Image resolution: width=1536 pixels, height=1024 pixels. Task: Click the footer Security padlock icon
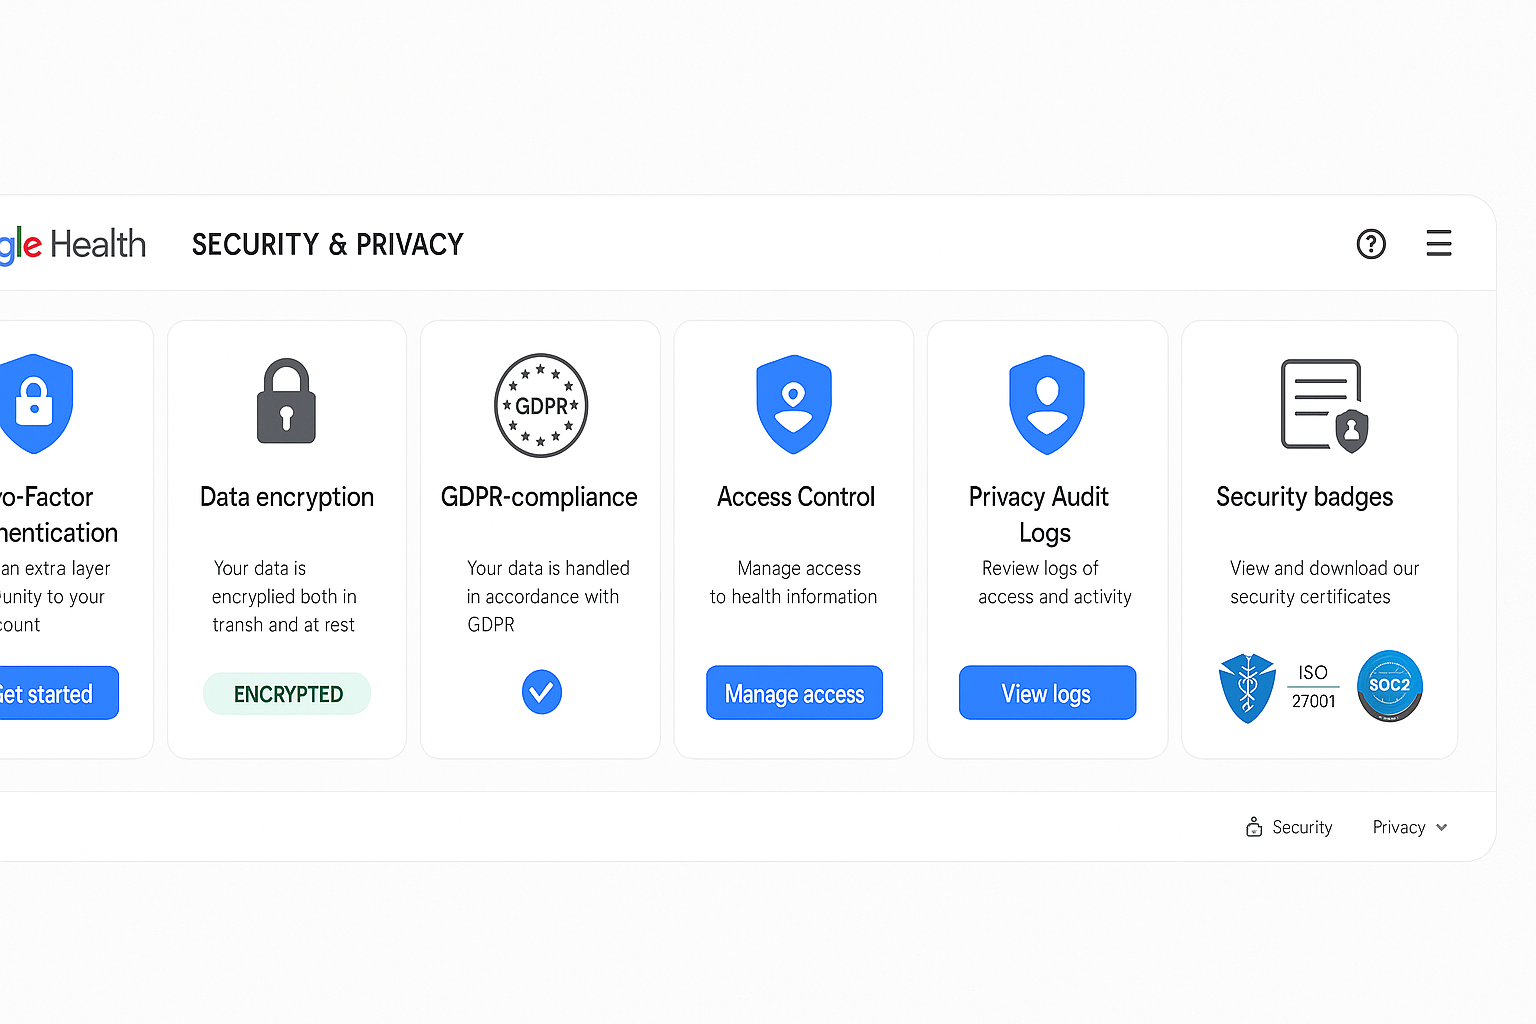(1254, 826)
